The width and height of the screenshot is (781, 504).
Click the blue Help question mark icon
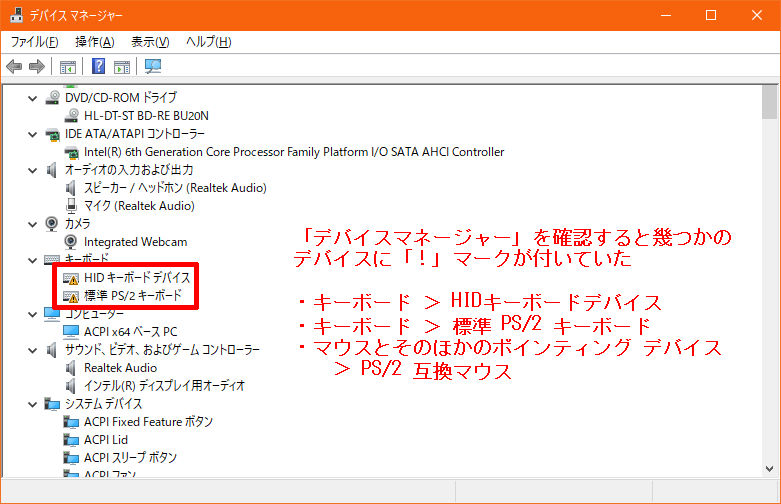click(x=99, y=66)
